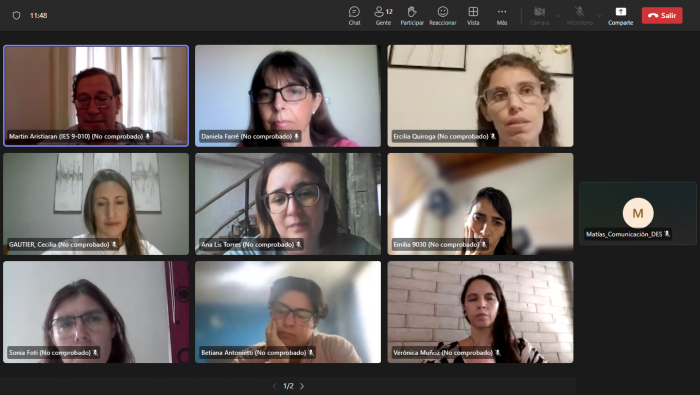Open the Reaccionar emoji menu

tap(442, 16)
